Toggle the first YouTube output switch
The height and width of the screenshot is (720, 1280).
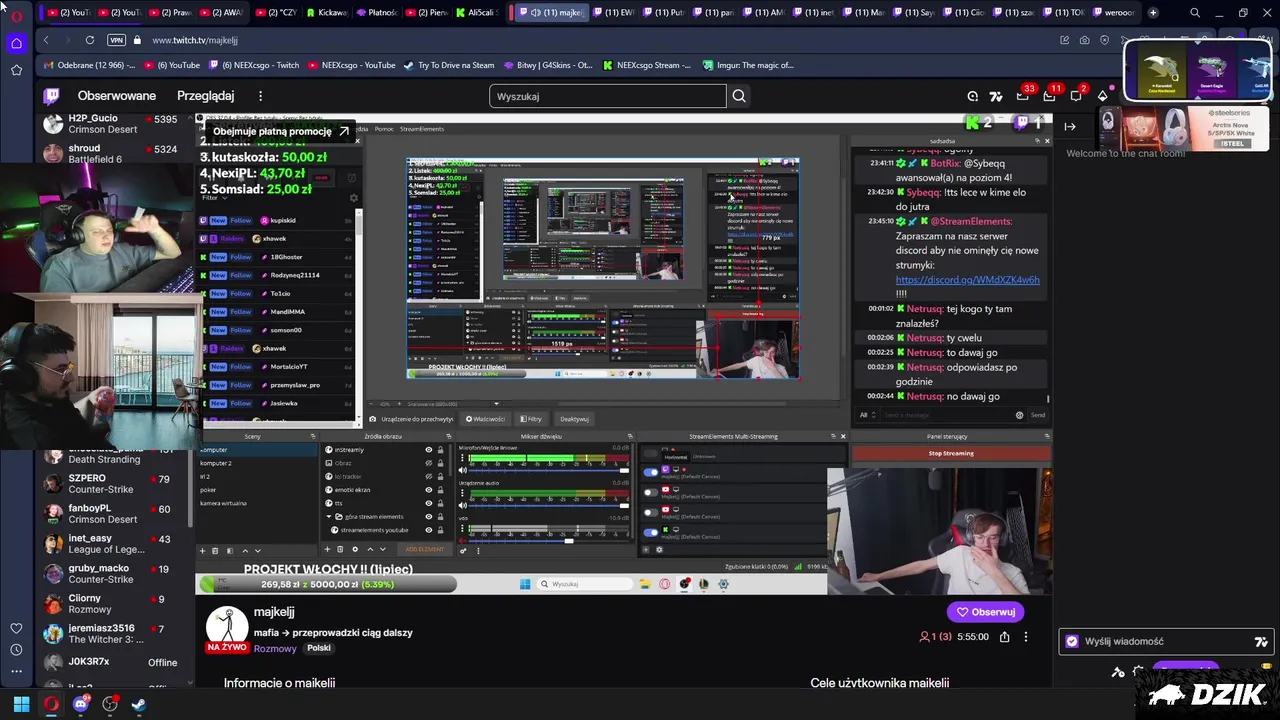(x=652, y=491)
